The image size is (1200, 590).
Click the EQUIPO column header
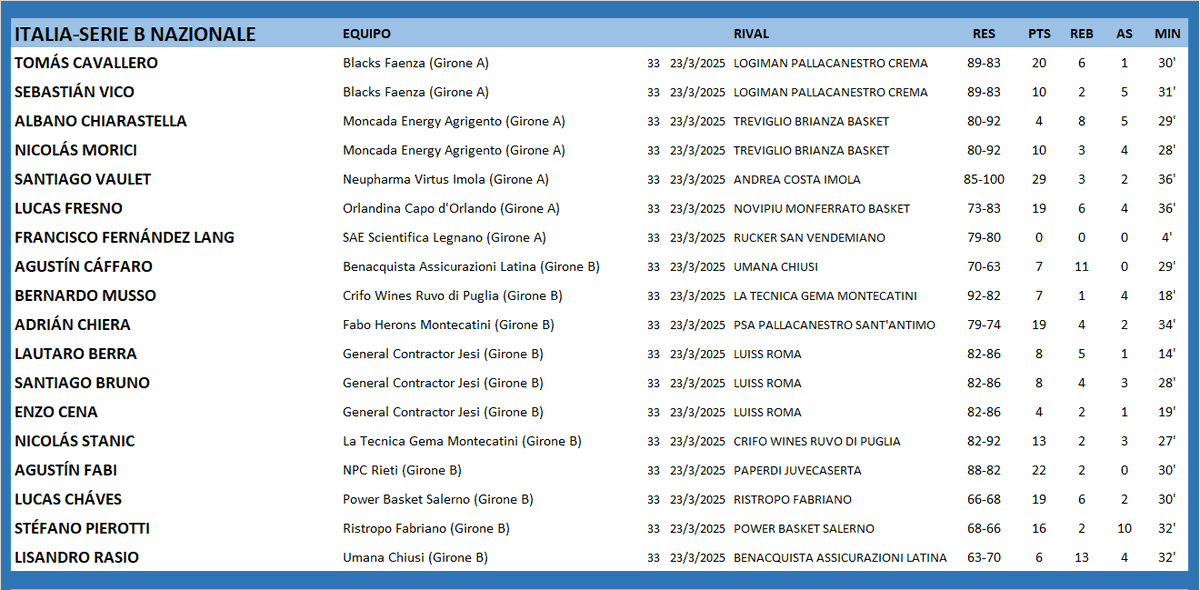pos(366,34)
